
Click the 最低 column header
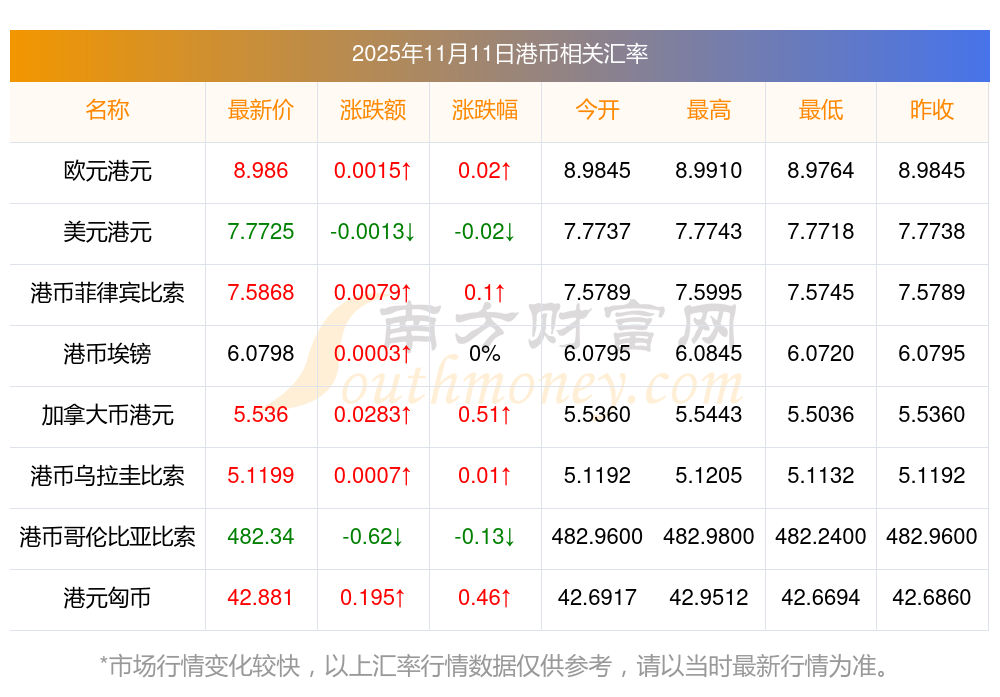(821, 110)
